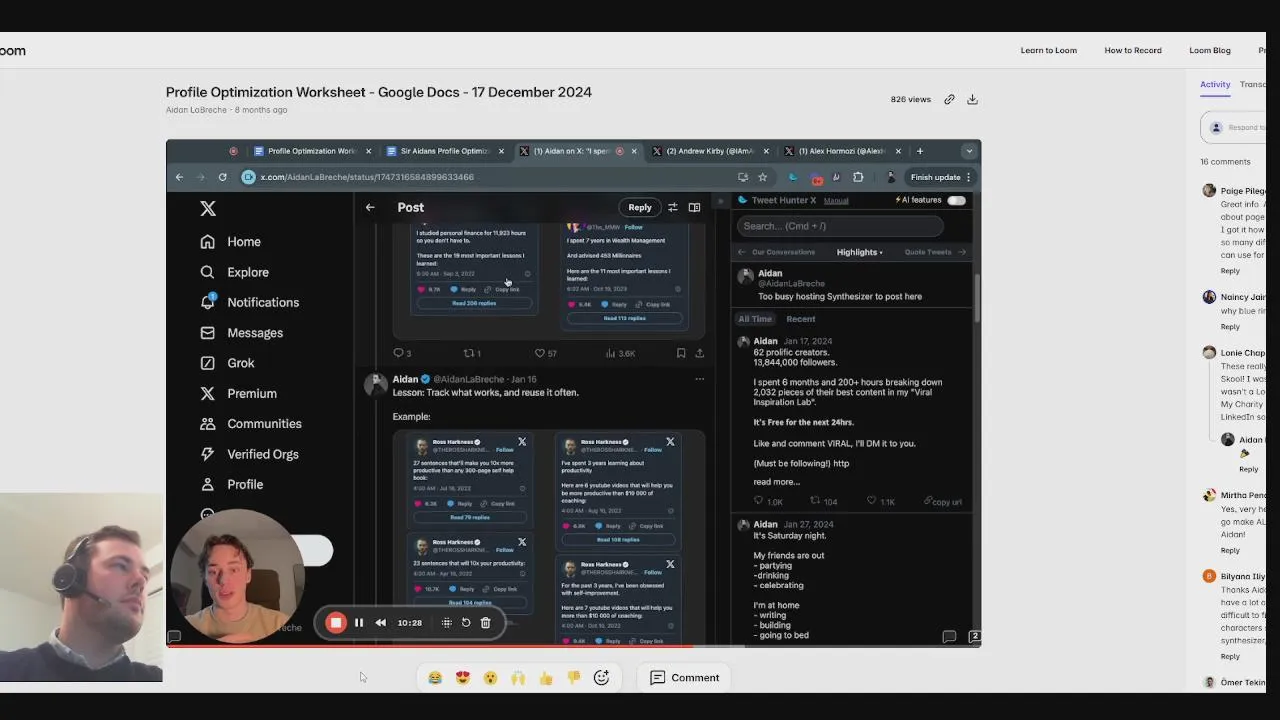The height and width of the screenshot is (720, 1280).
Task: Click the download video icon
Action: coord(972,99)
